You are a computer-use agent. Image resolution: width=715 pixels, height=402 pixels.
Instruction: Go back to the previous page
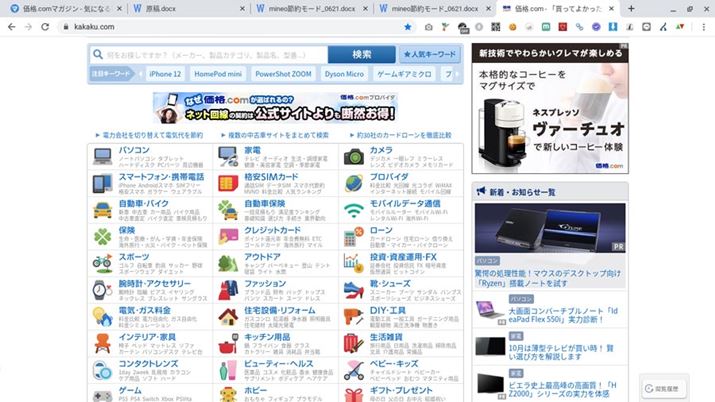[x=12, y=27]
